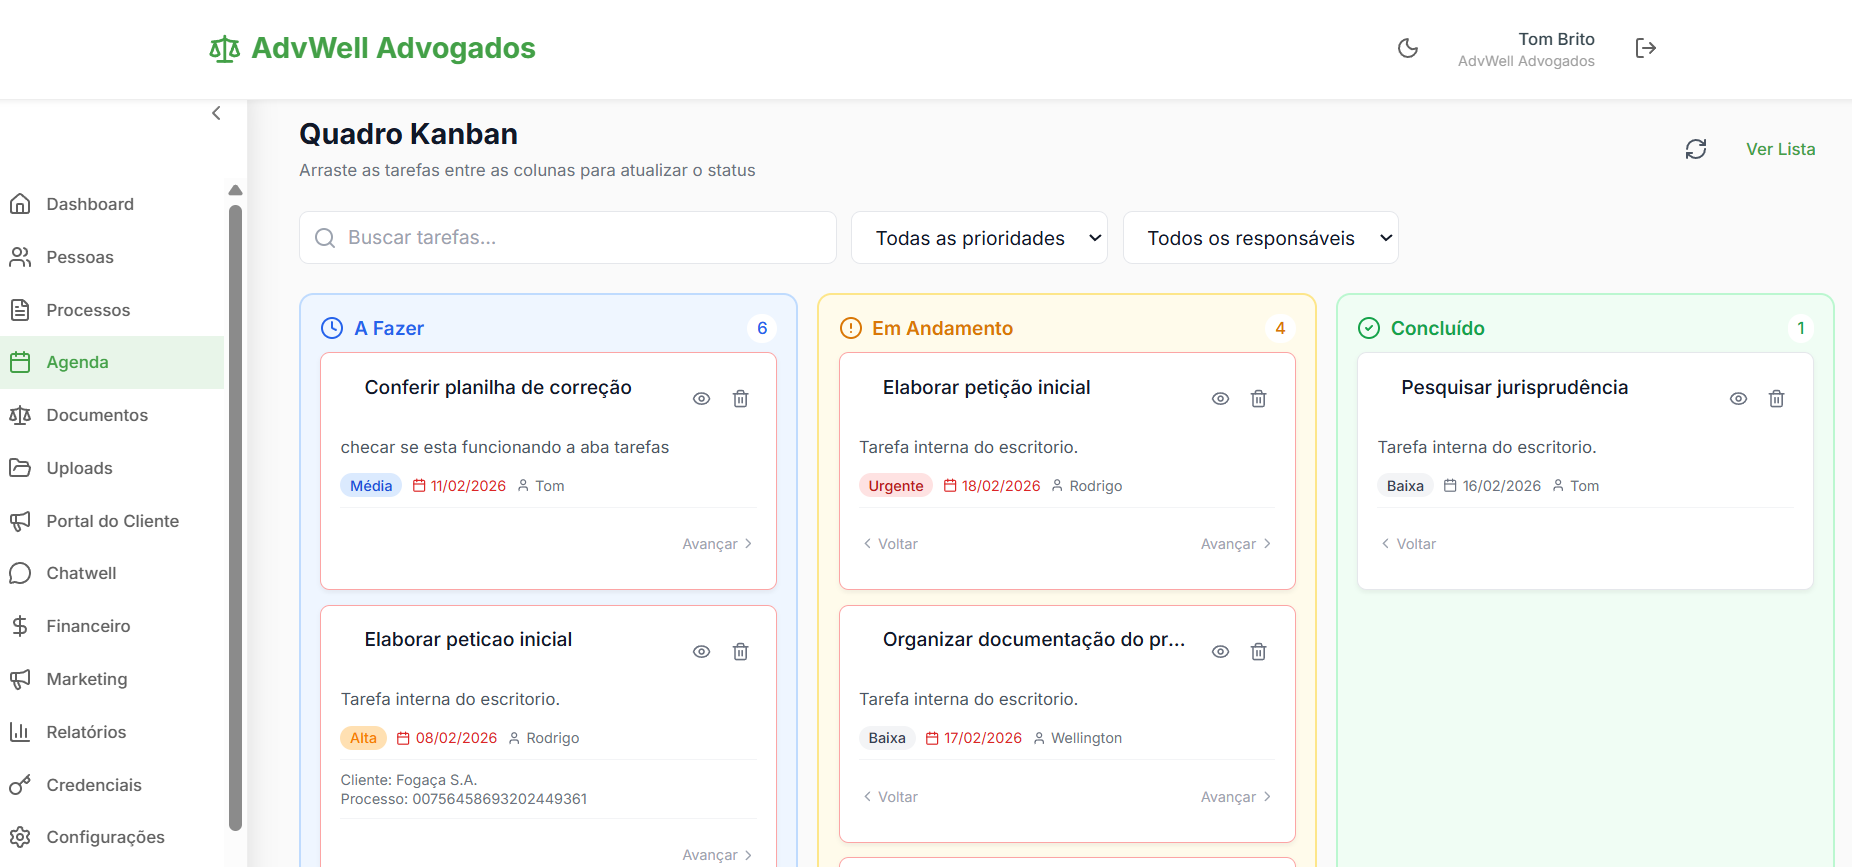Click the sidebar scroll up arrow
This screenshot has height=867, width=1852.
tap(236, 190)
